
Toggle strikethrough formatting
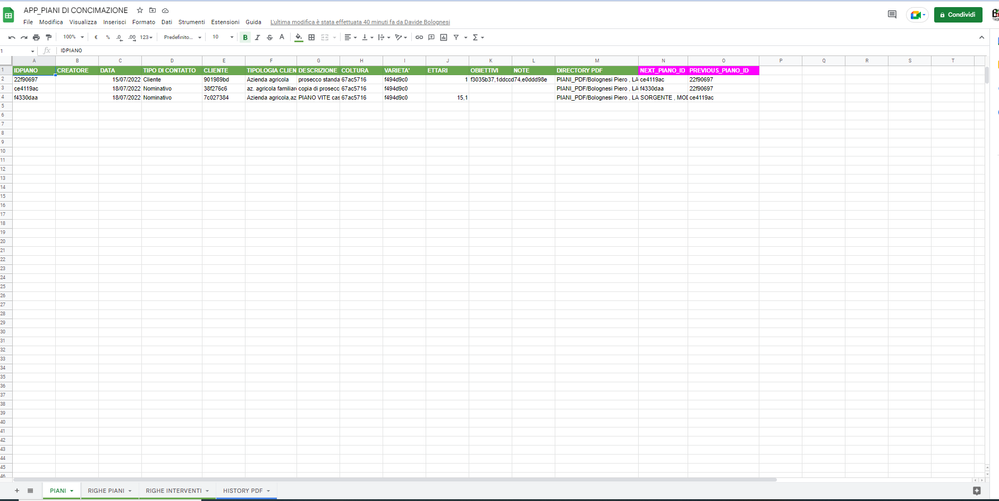pos(270,38)
